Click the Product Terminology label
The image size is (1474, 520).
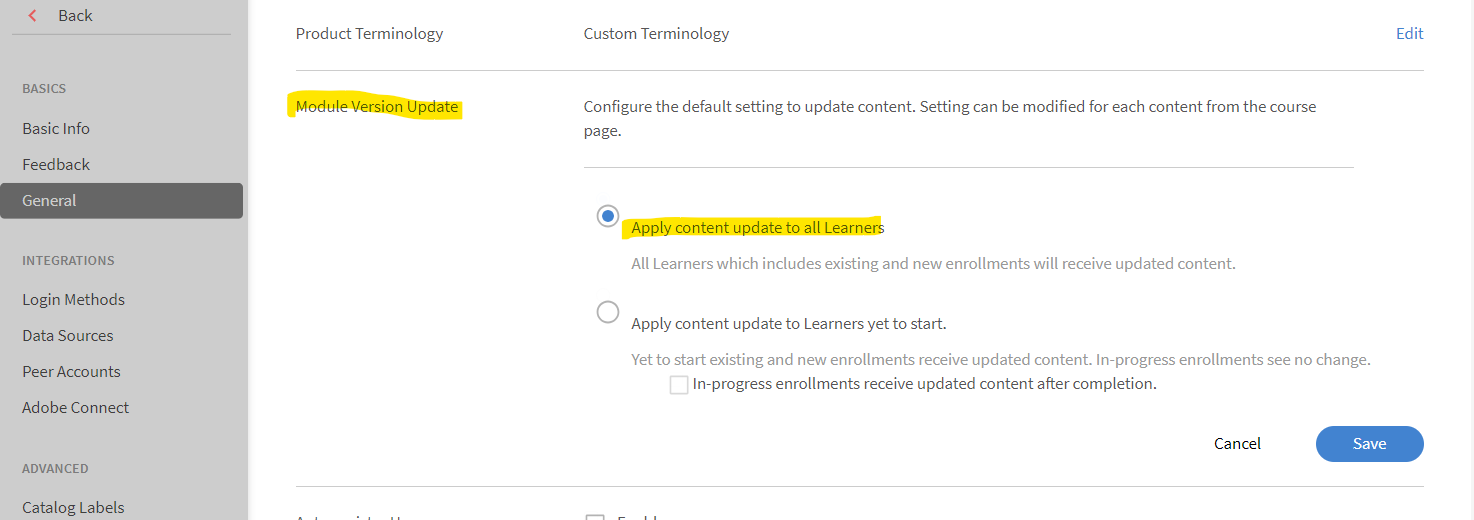click(369, 34)
